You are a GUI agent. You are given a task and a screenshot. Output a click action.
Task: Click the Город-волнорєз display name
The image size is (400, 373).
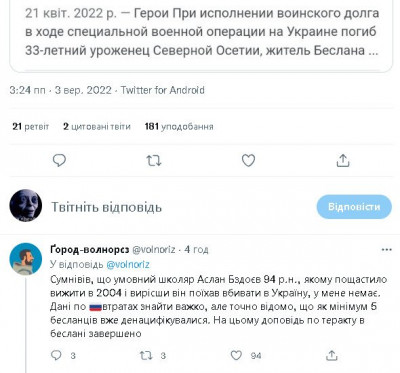[90, 250]
